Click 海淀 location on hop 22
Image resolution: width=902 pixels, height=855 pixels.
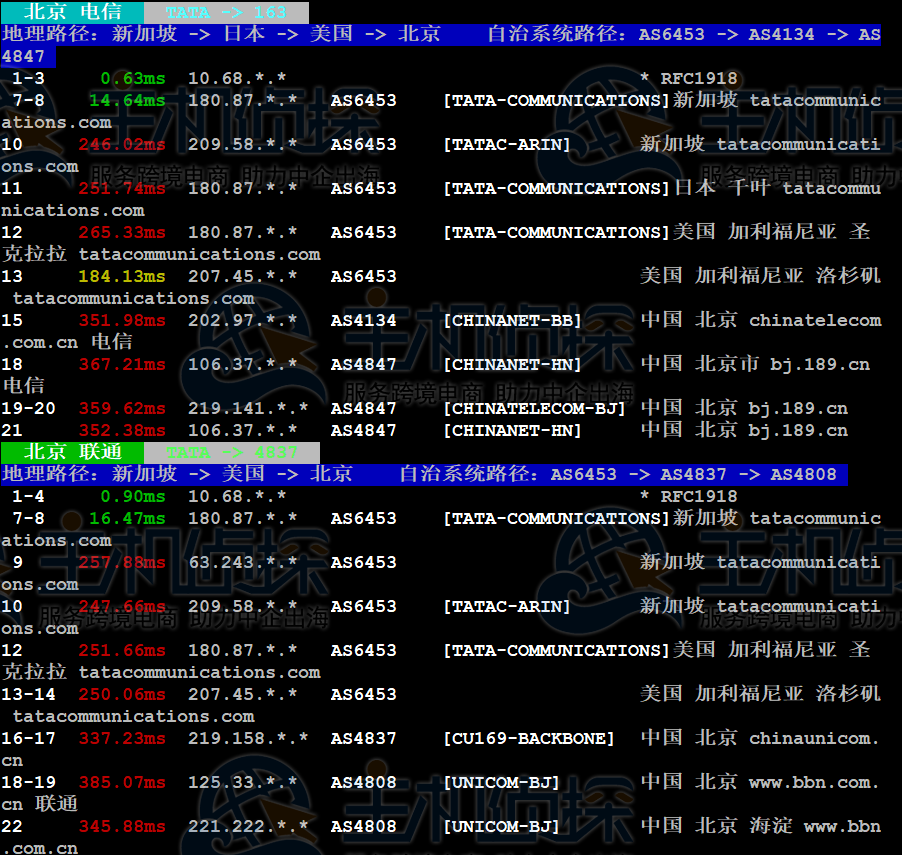tap(770, 825)
